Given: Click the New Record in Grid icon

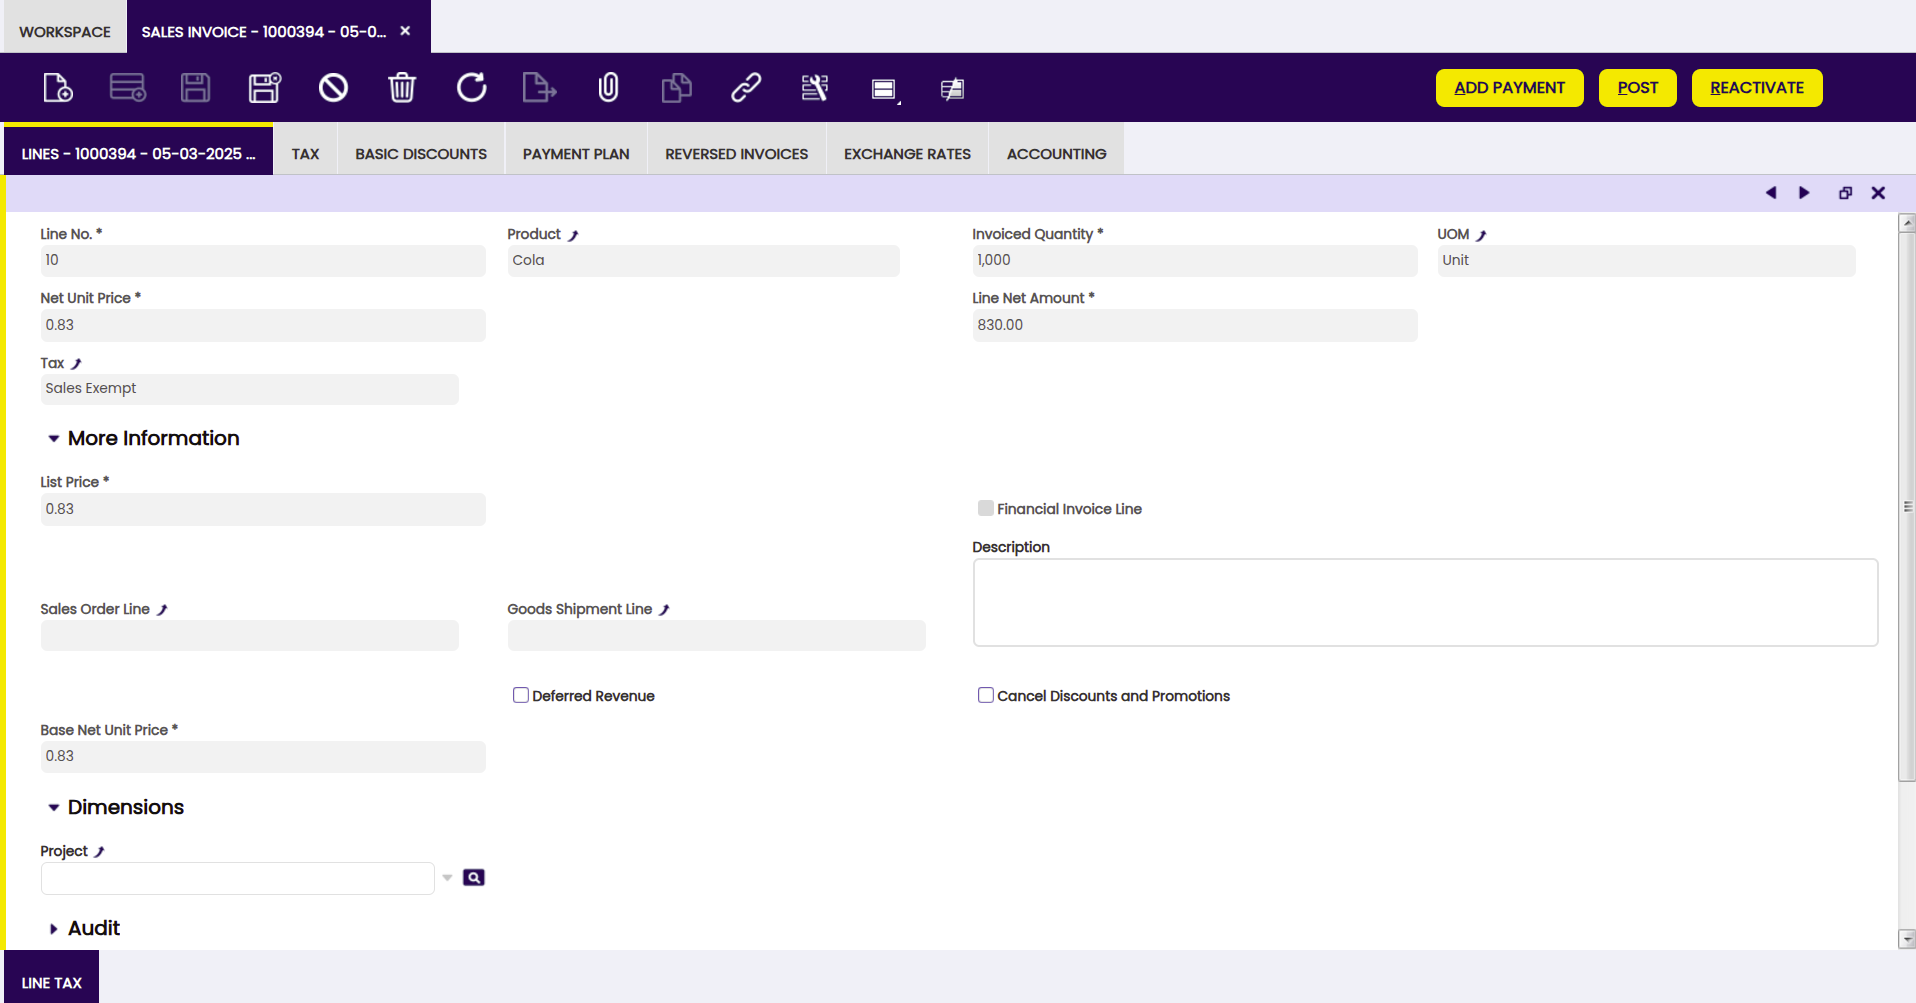Looking at the screenshot, I should click(128, 88).
